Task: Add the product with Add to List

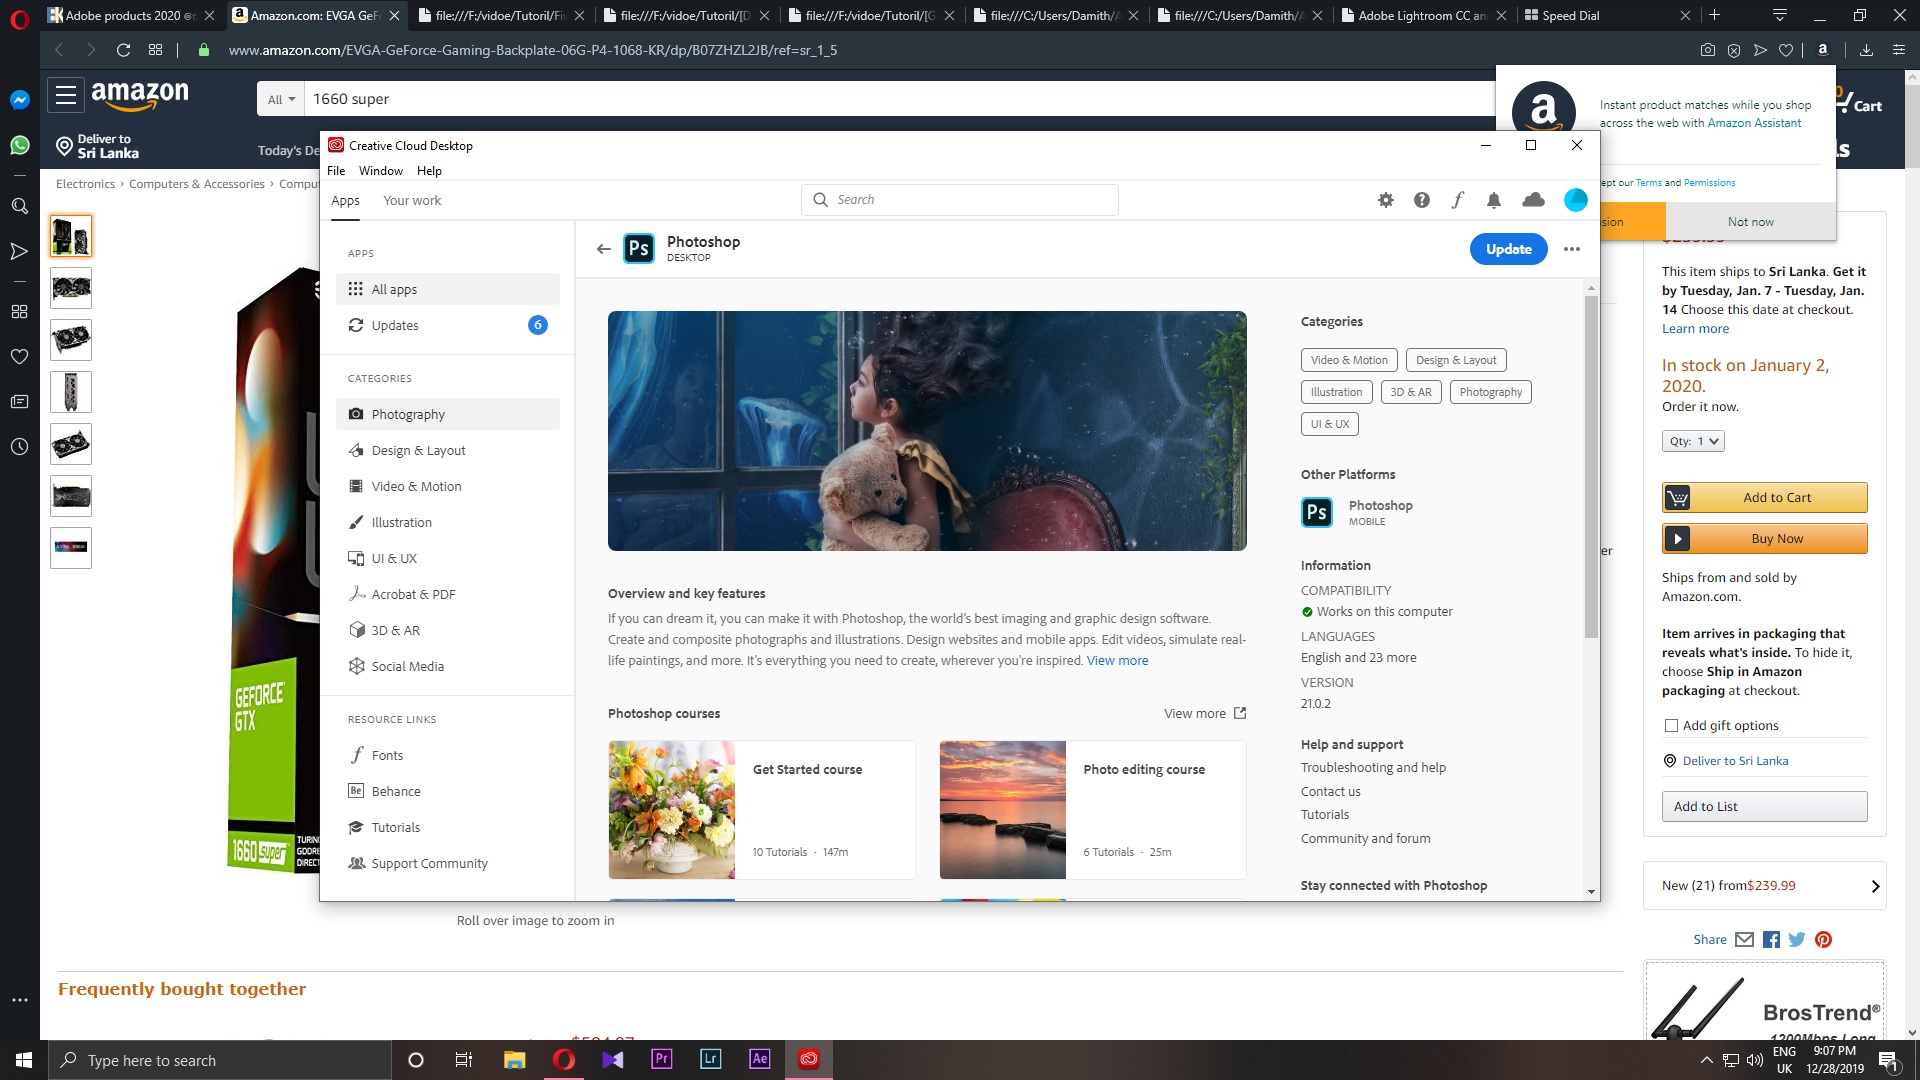Action: point(1764,807)
